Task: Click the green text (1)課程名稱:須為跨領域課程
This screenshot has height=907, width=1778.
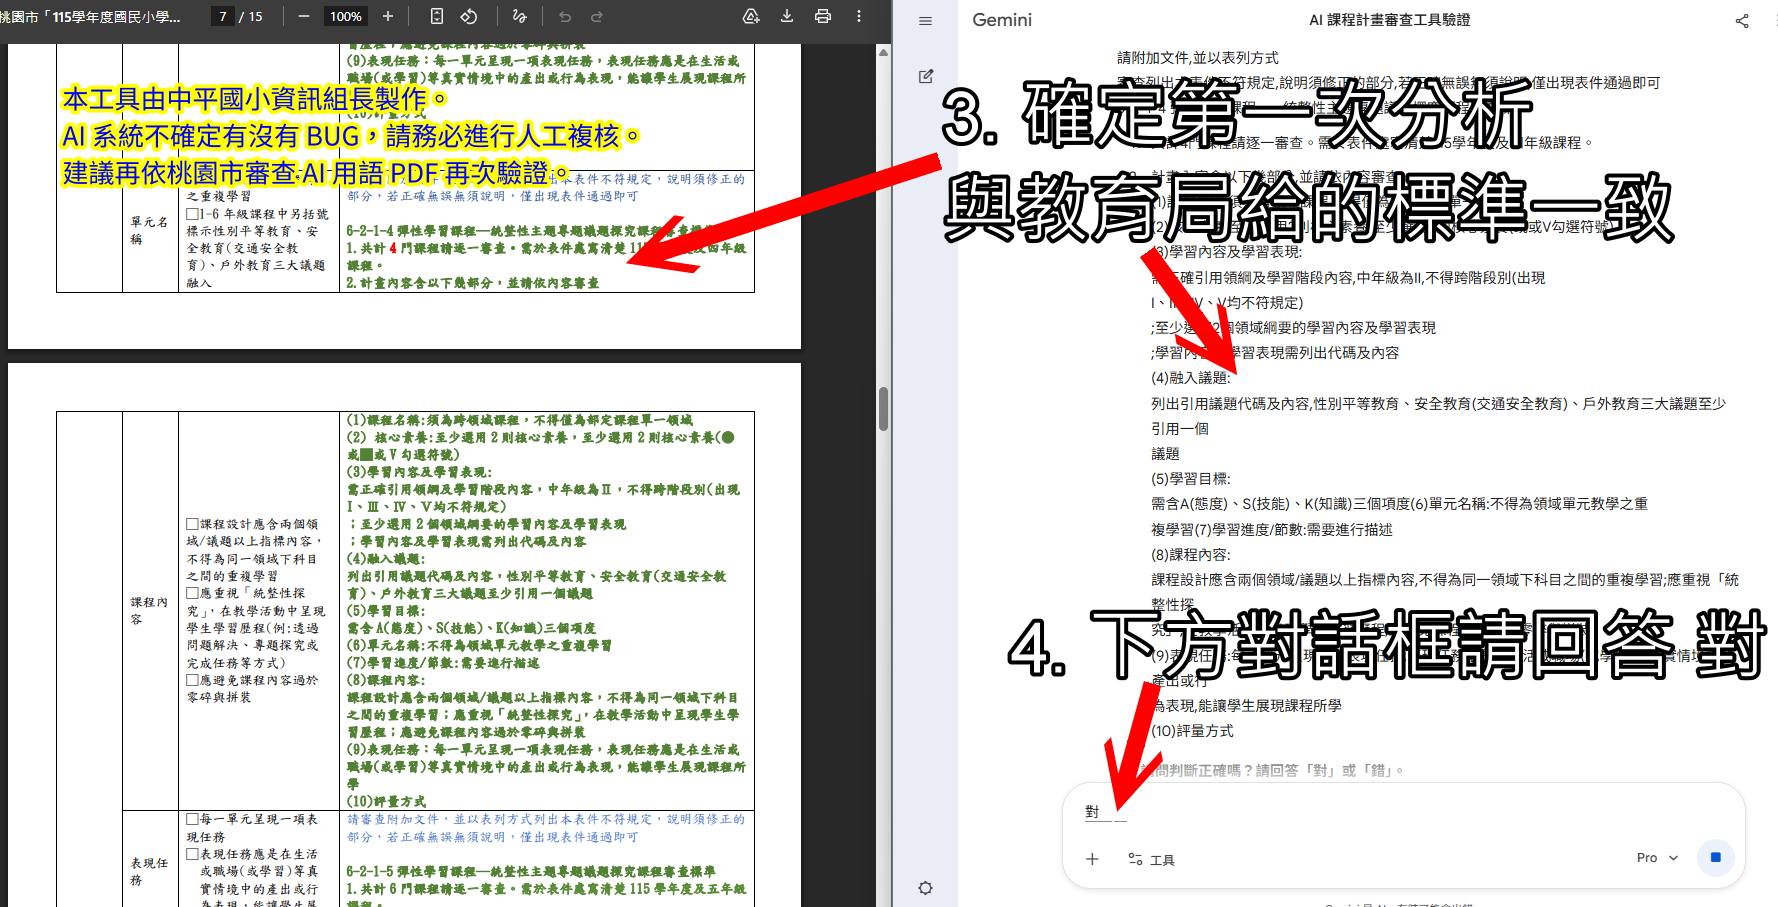Action: point(520,420)
